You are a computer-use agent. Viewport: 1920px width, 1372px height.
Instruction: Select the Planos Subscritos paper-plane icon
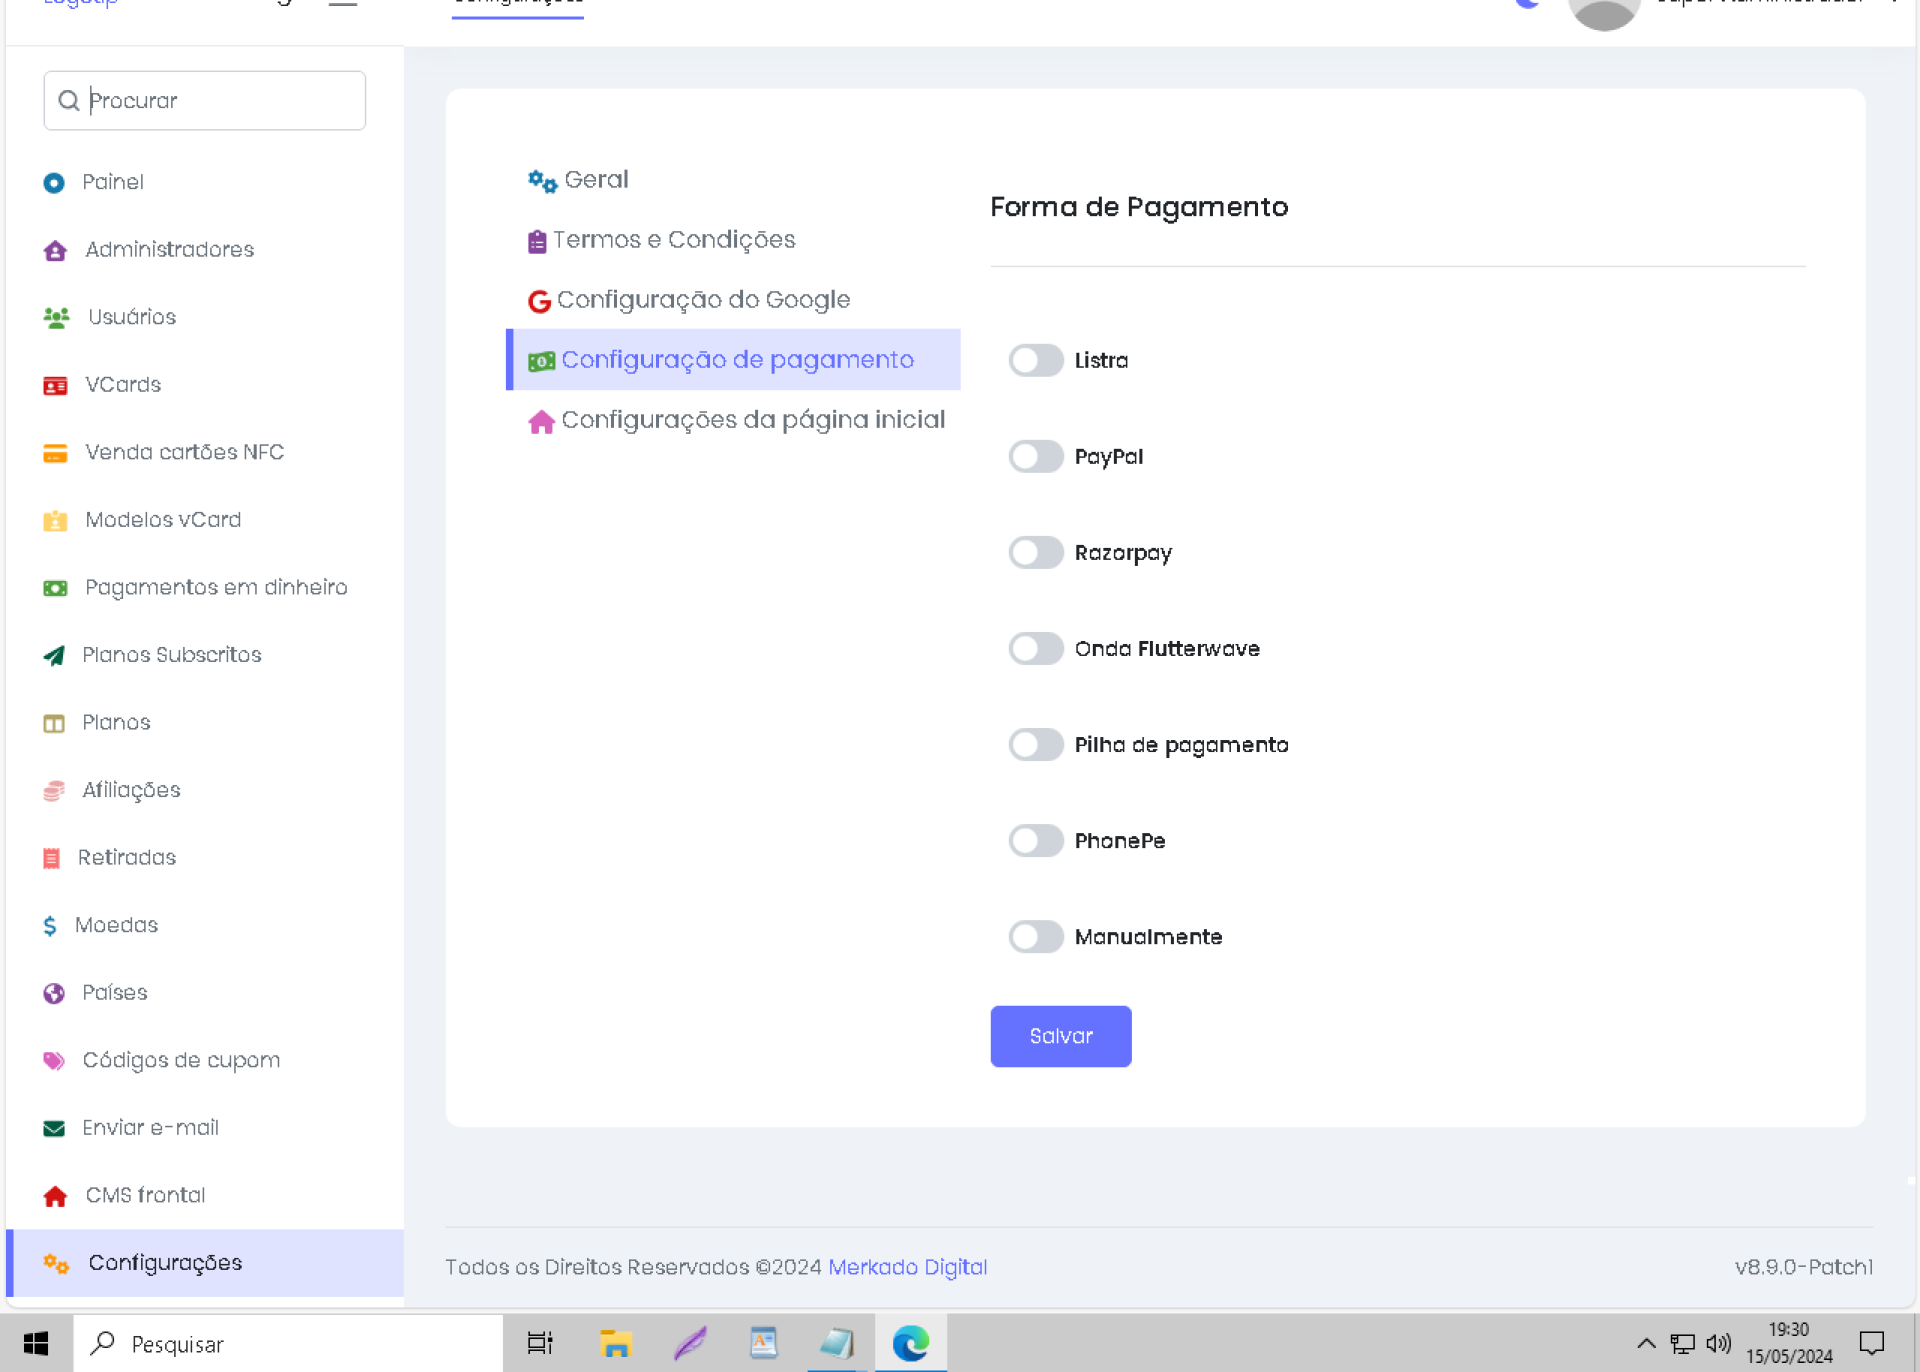pos(54,656)
